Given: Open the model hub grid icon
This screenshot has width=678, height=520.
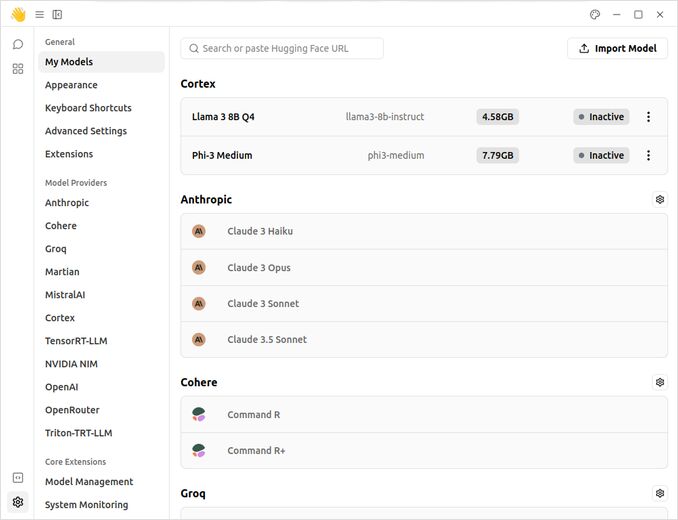Looking at the screenshot, I should click(18, 69).
